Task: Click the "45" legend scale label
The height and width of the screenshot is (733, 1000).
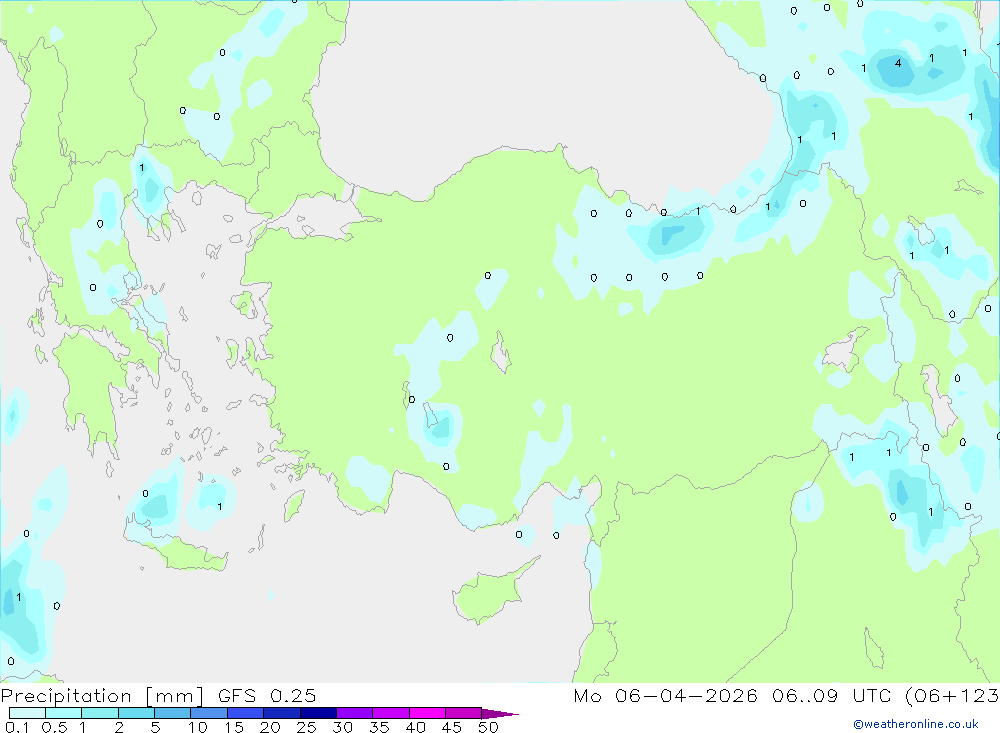Action: click(x=452, y=727)
